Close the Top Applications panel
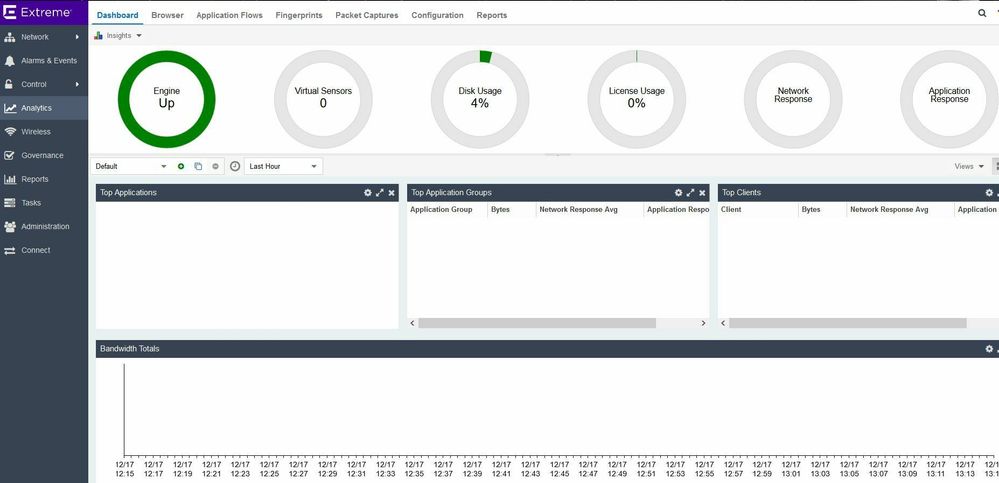This screenshot has width=999, height=483. coord(391,192)
